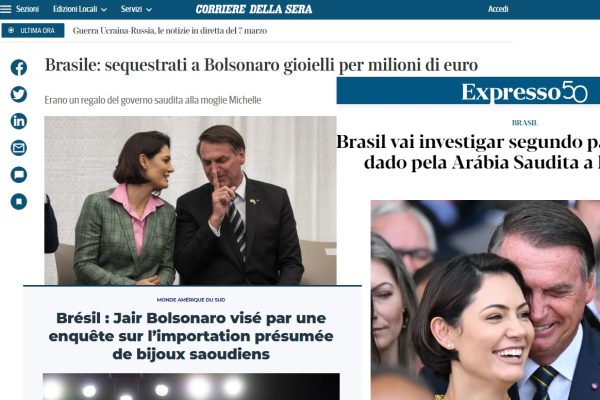Open the Sezioni menu label
The image size is (600, 400).
[x=27, y=9]
